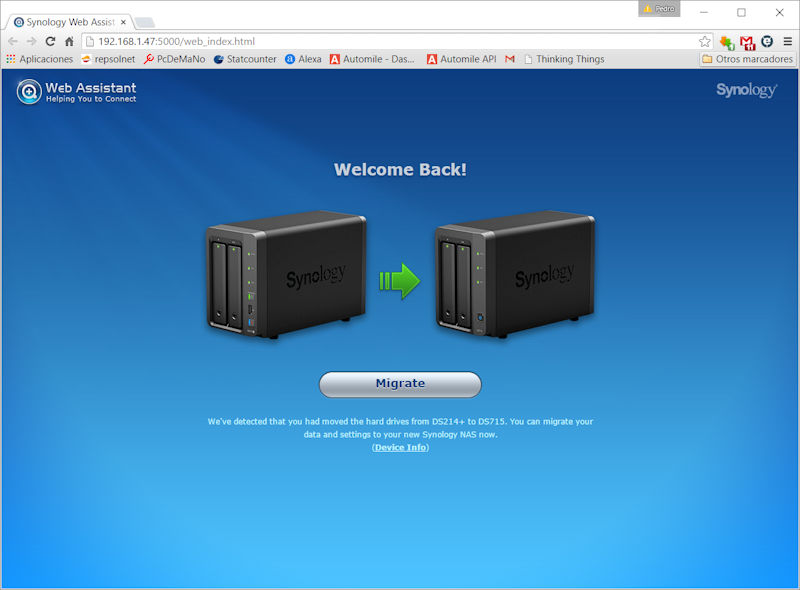Open the Gmail checker extension icon

click(x=747, y=43)
